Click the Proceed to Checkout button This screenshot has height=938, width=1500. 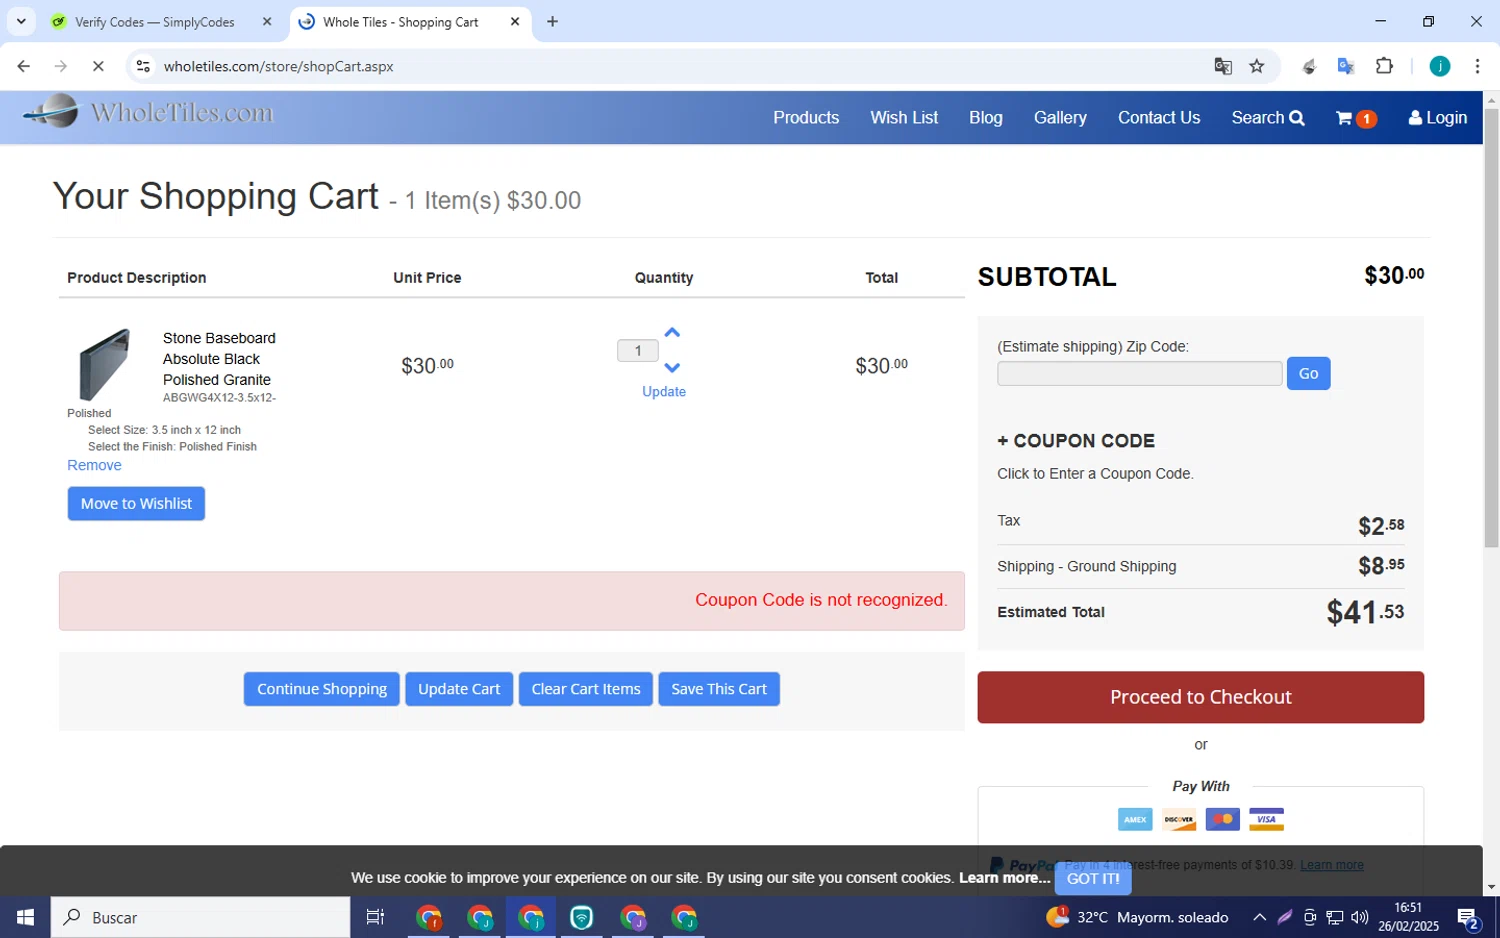(x=1200, y=697)
